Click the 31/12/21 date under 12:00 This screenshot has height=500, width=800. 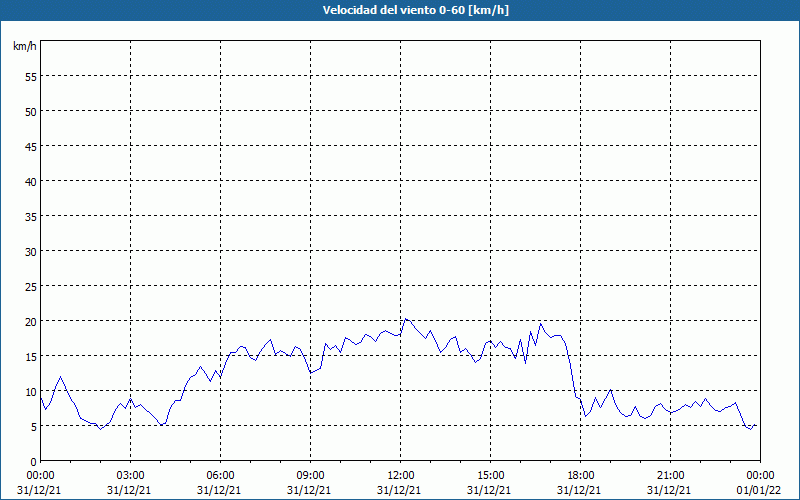tap(399, 490)
